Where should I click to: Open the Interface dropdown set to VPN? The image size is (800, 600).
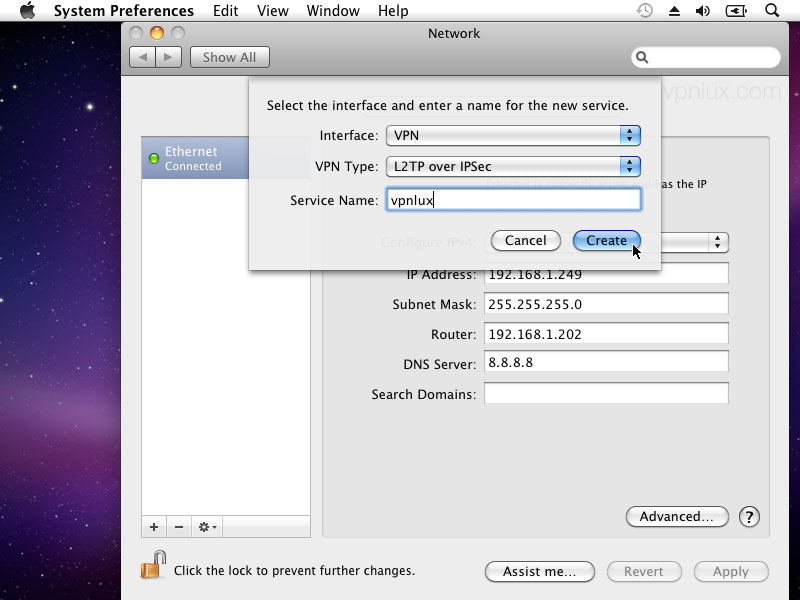click(x=513, y=135)
